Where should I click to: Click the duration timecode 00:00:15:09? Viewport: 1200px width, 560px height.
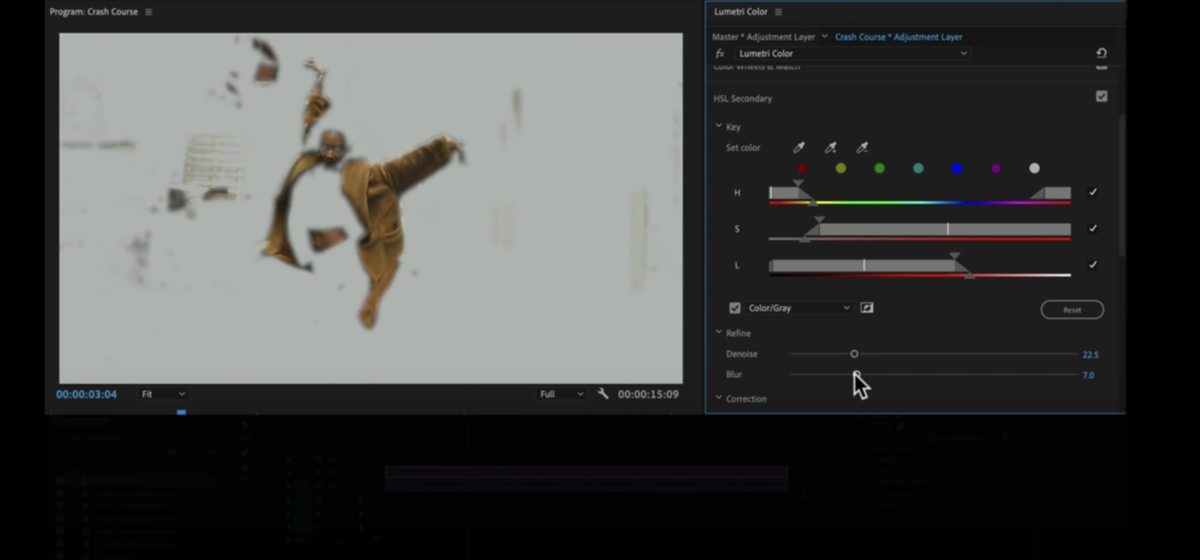[x=648, y=394]
